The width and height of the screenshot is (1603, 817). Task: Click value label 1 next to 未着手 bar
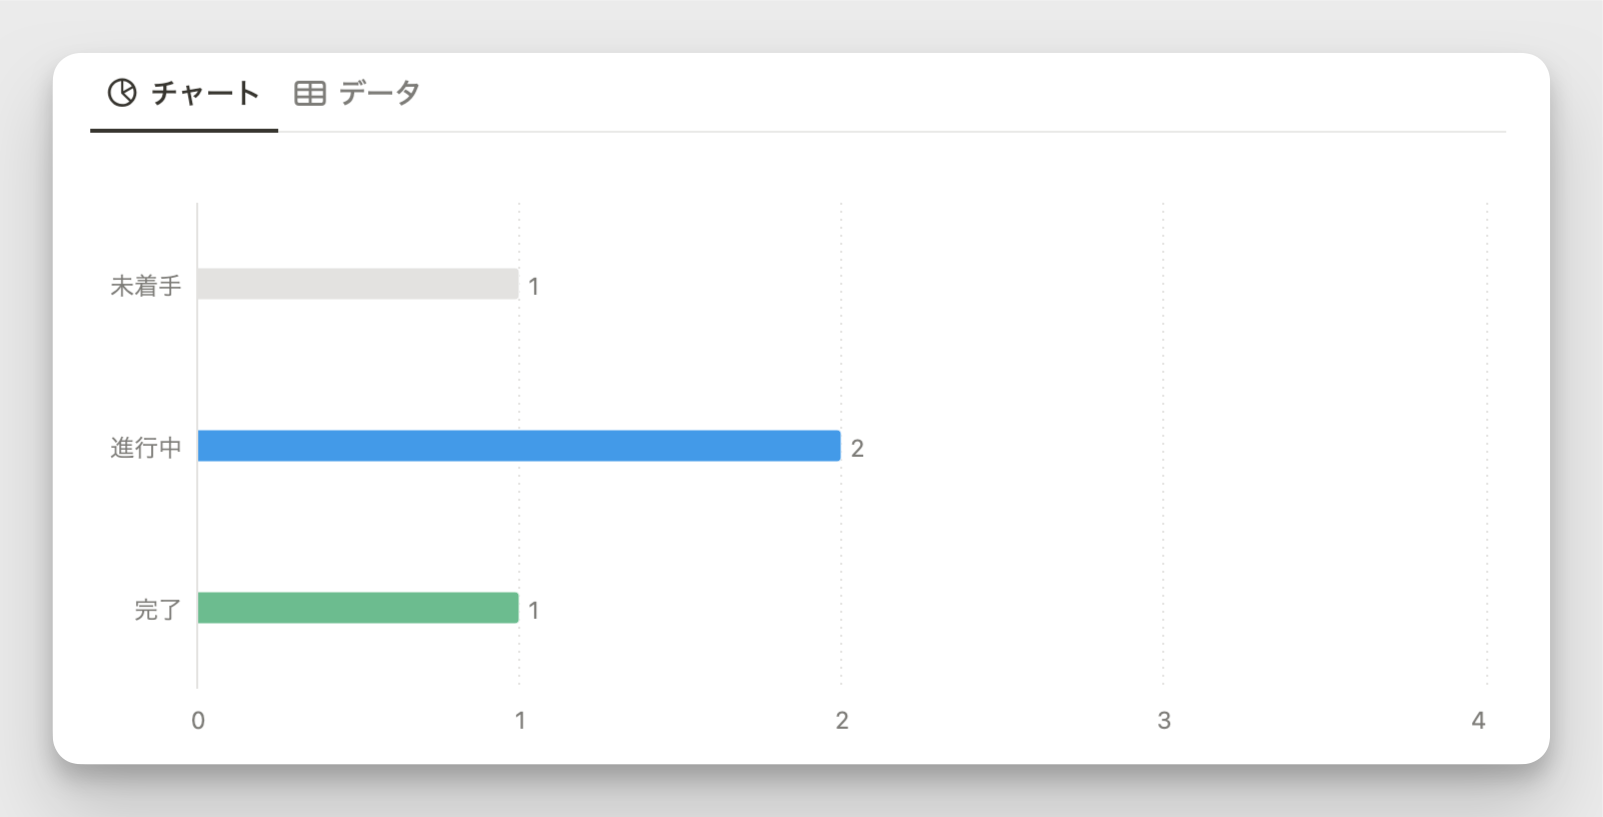[534, 287]
